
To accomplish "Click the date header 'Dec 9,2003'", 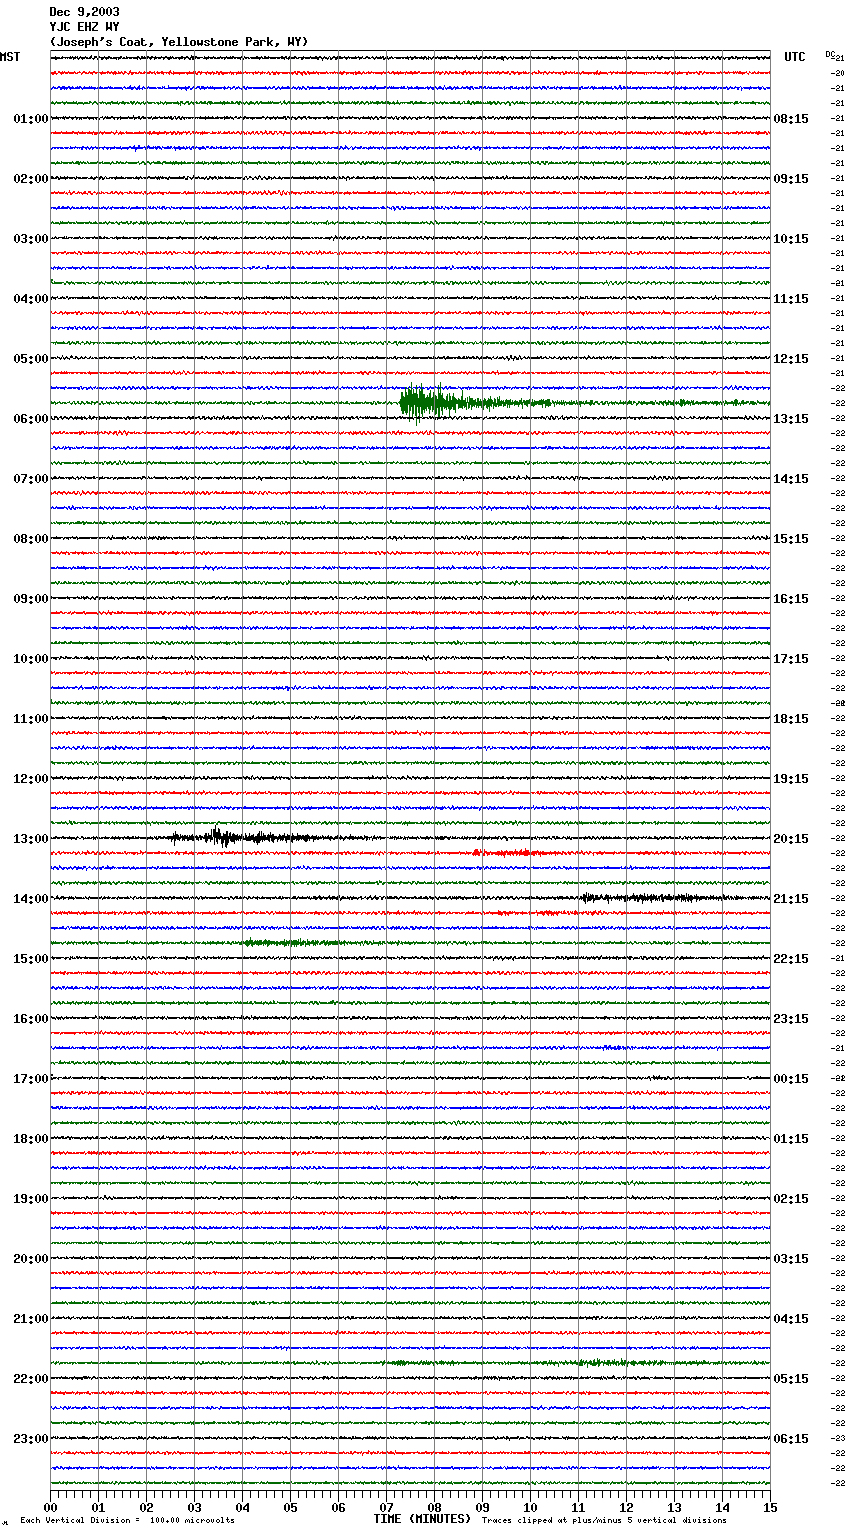I will [85, 12].
